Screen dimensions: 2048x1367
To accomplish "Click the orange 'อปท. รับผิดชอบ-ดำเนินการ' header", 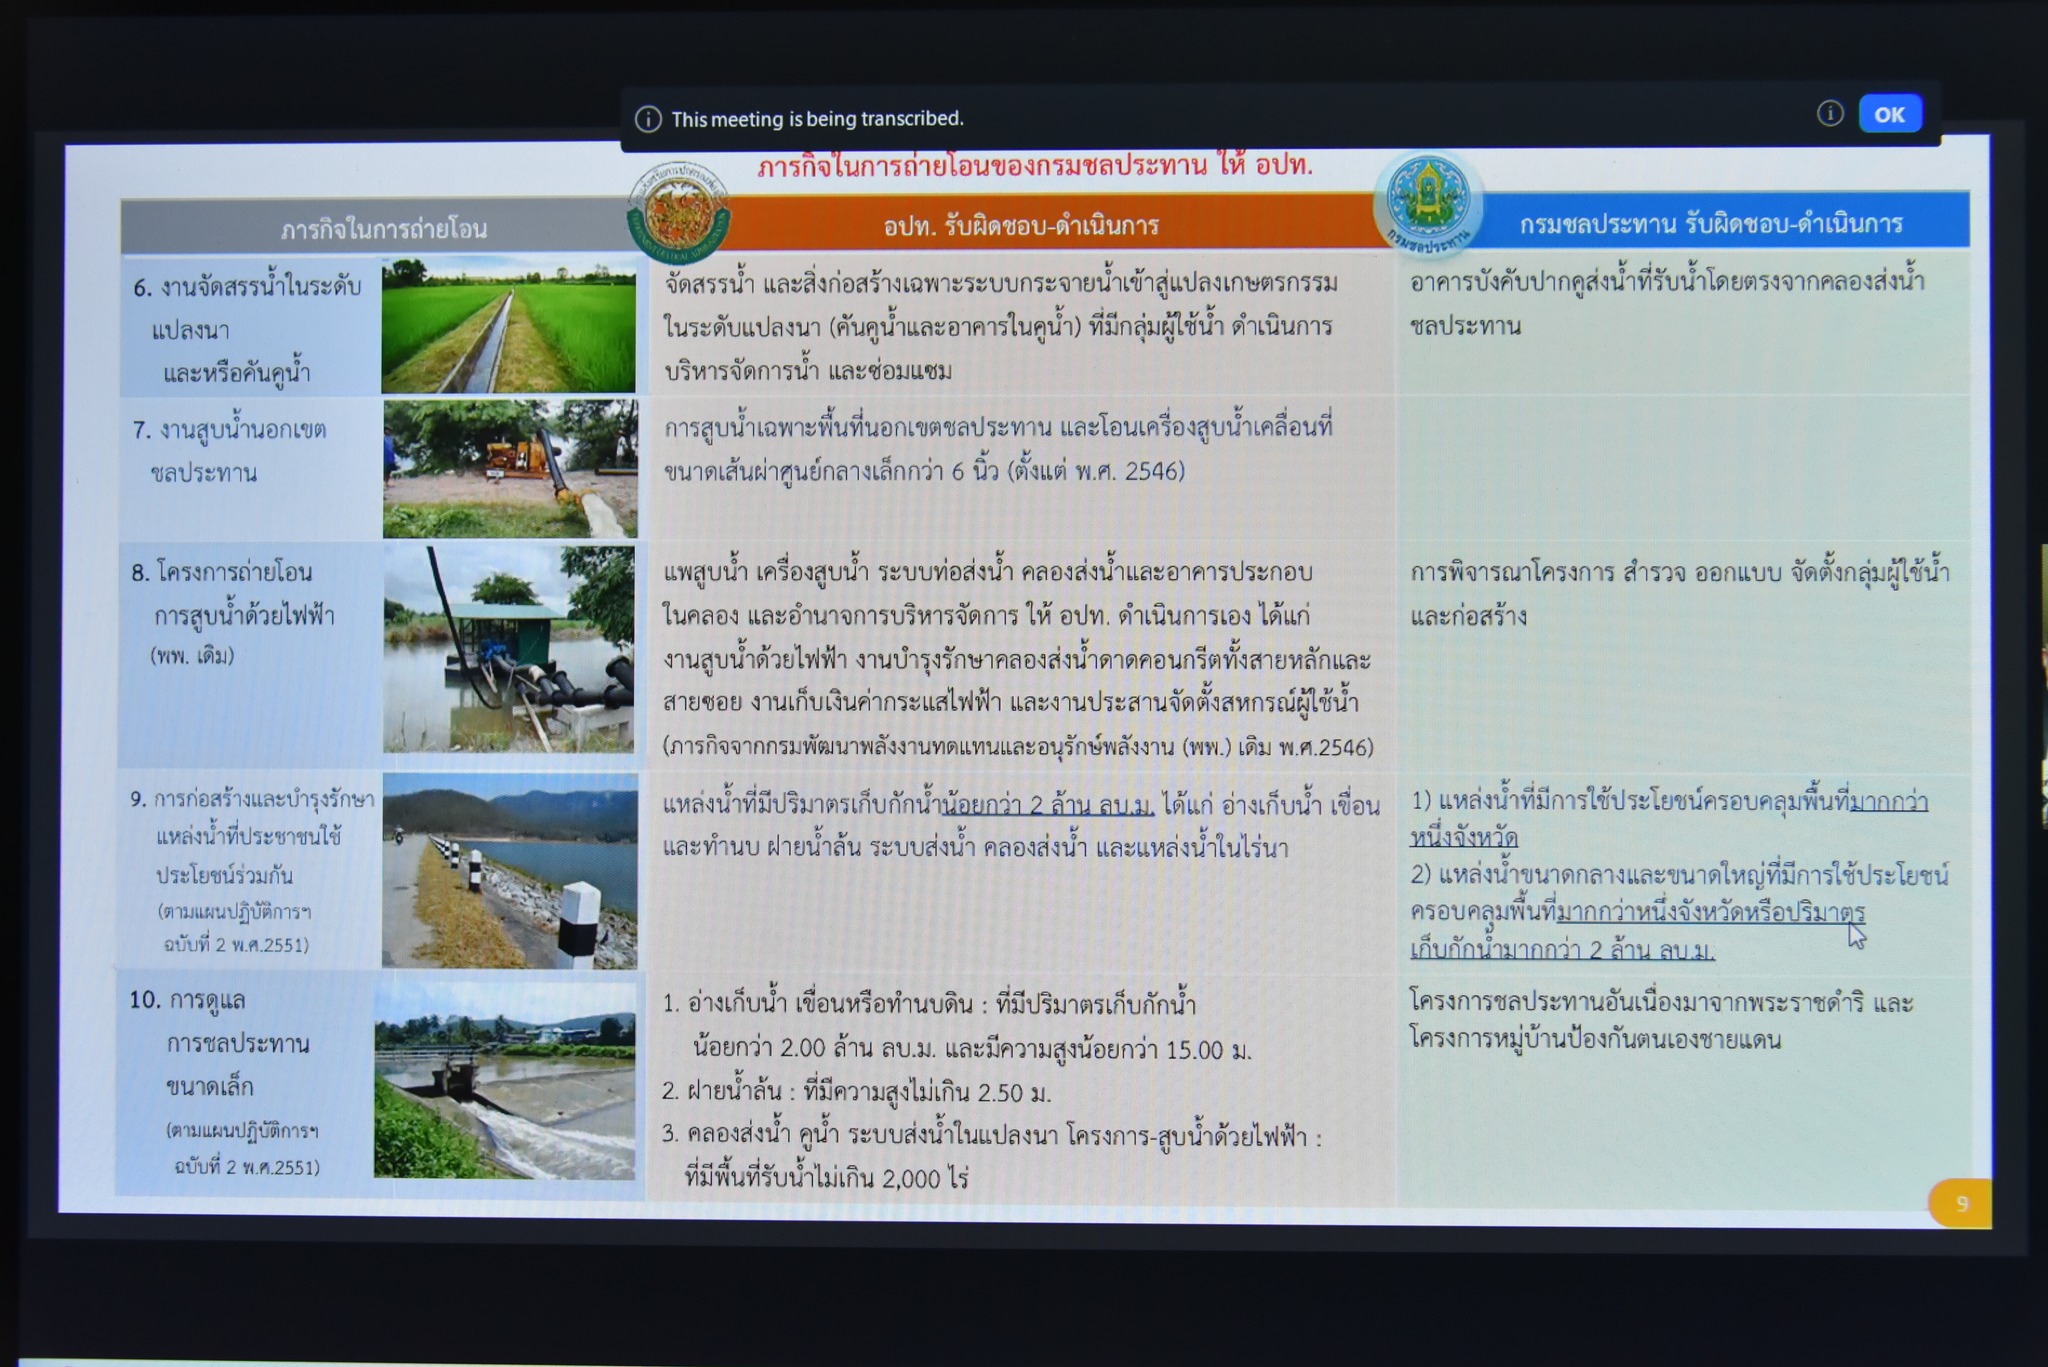I will tap(1020, 226).
